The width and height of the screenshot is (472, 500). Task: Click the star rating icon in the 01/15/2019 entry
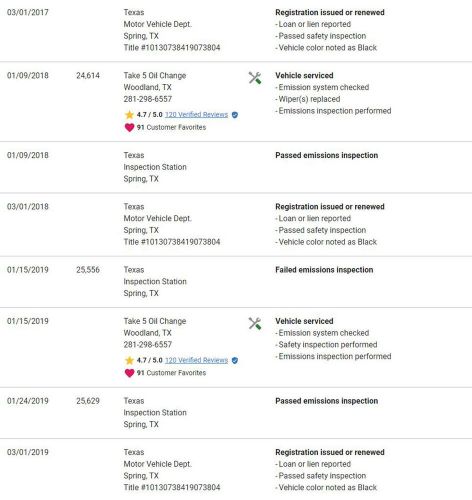coord(129,360)
